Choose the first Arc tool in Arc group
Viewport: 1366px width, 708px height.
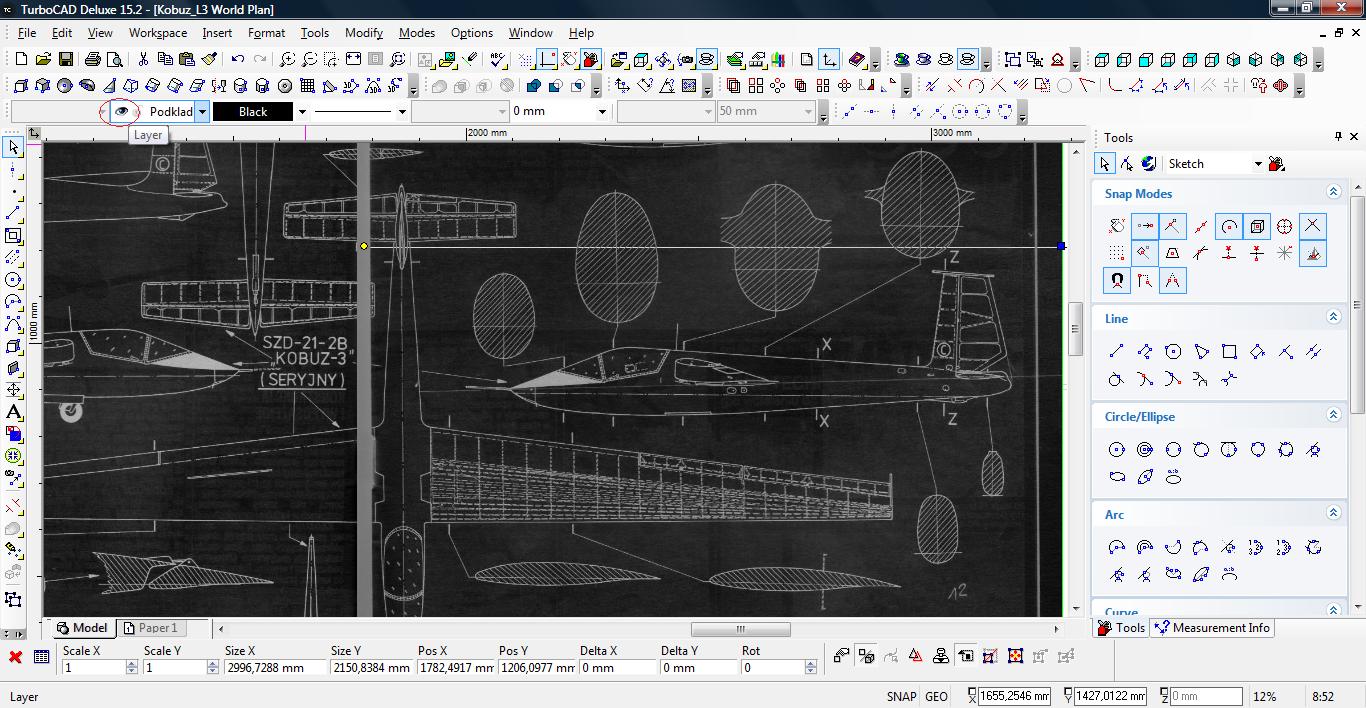point(1117,547)
